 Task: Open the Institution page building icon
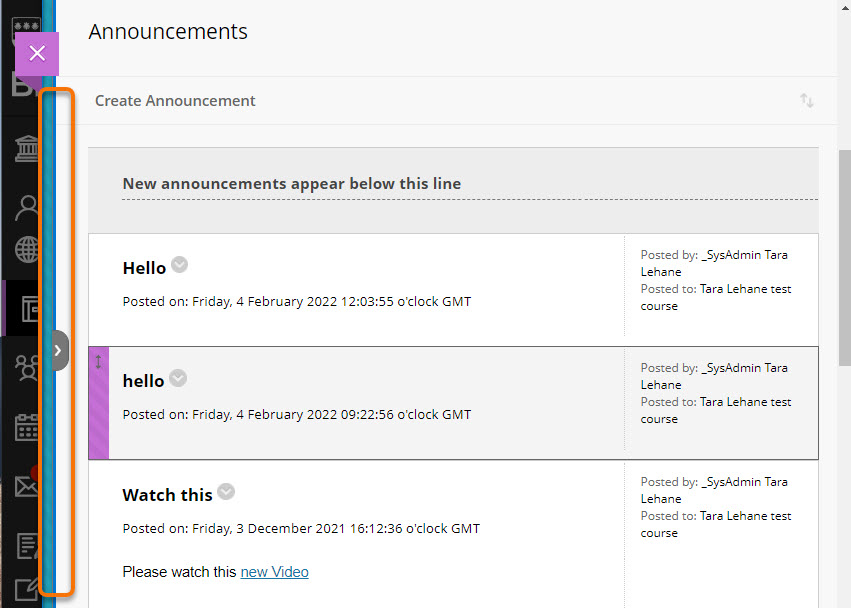[27, 148]
